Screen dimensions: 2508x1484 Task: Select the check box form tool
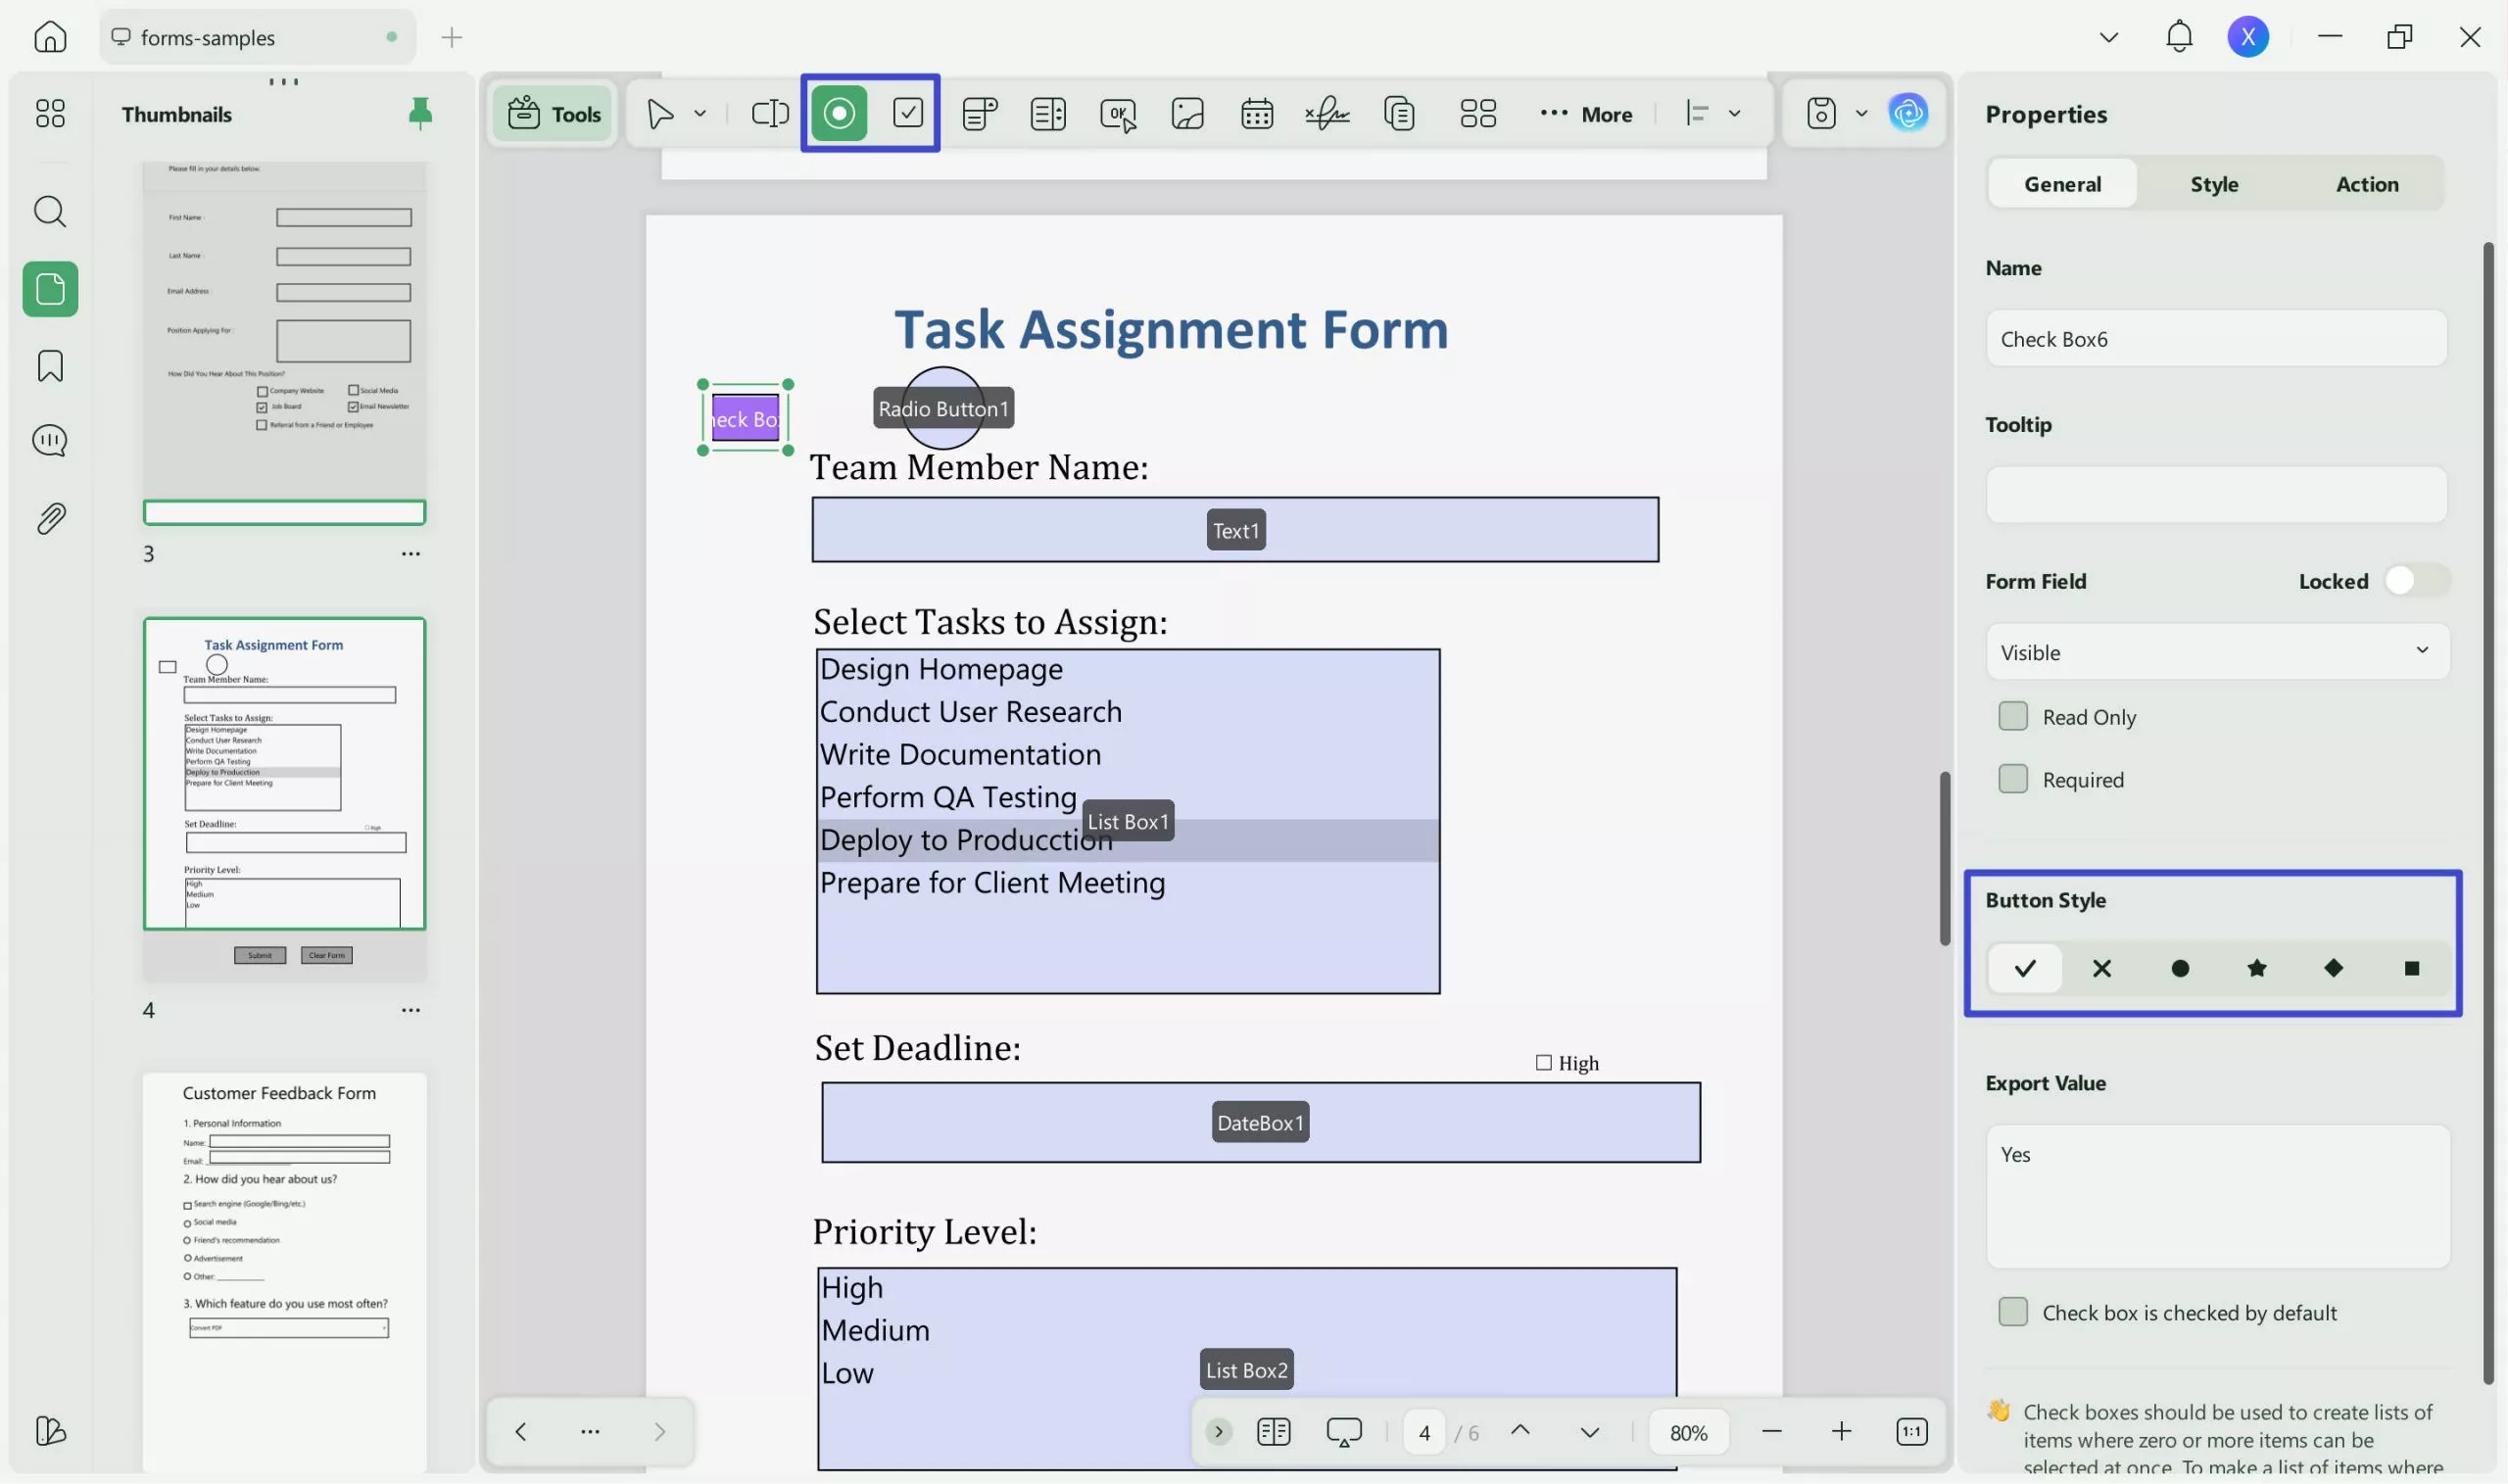907,113
